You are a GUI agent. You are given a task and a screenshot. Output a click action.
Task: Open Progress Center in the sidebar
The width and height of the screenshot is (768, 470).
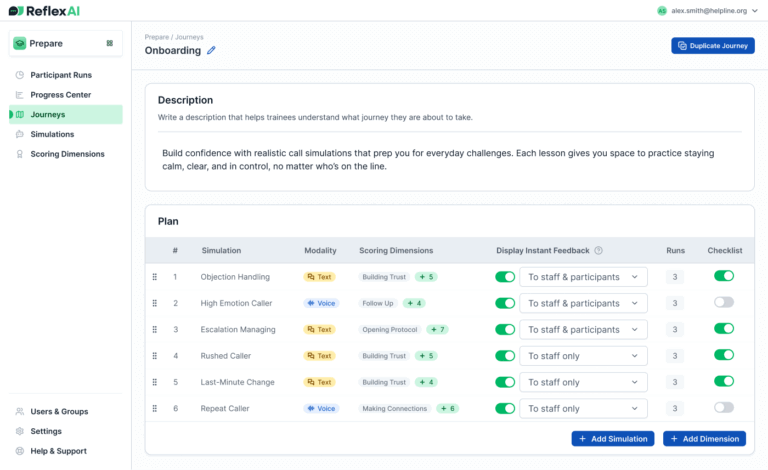point(66,95)
